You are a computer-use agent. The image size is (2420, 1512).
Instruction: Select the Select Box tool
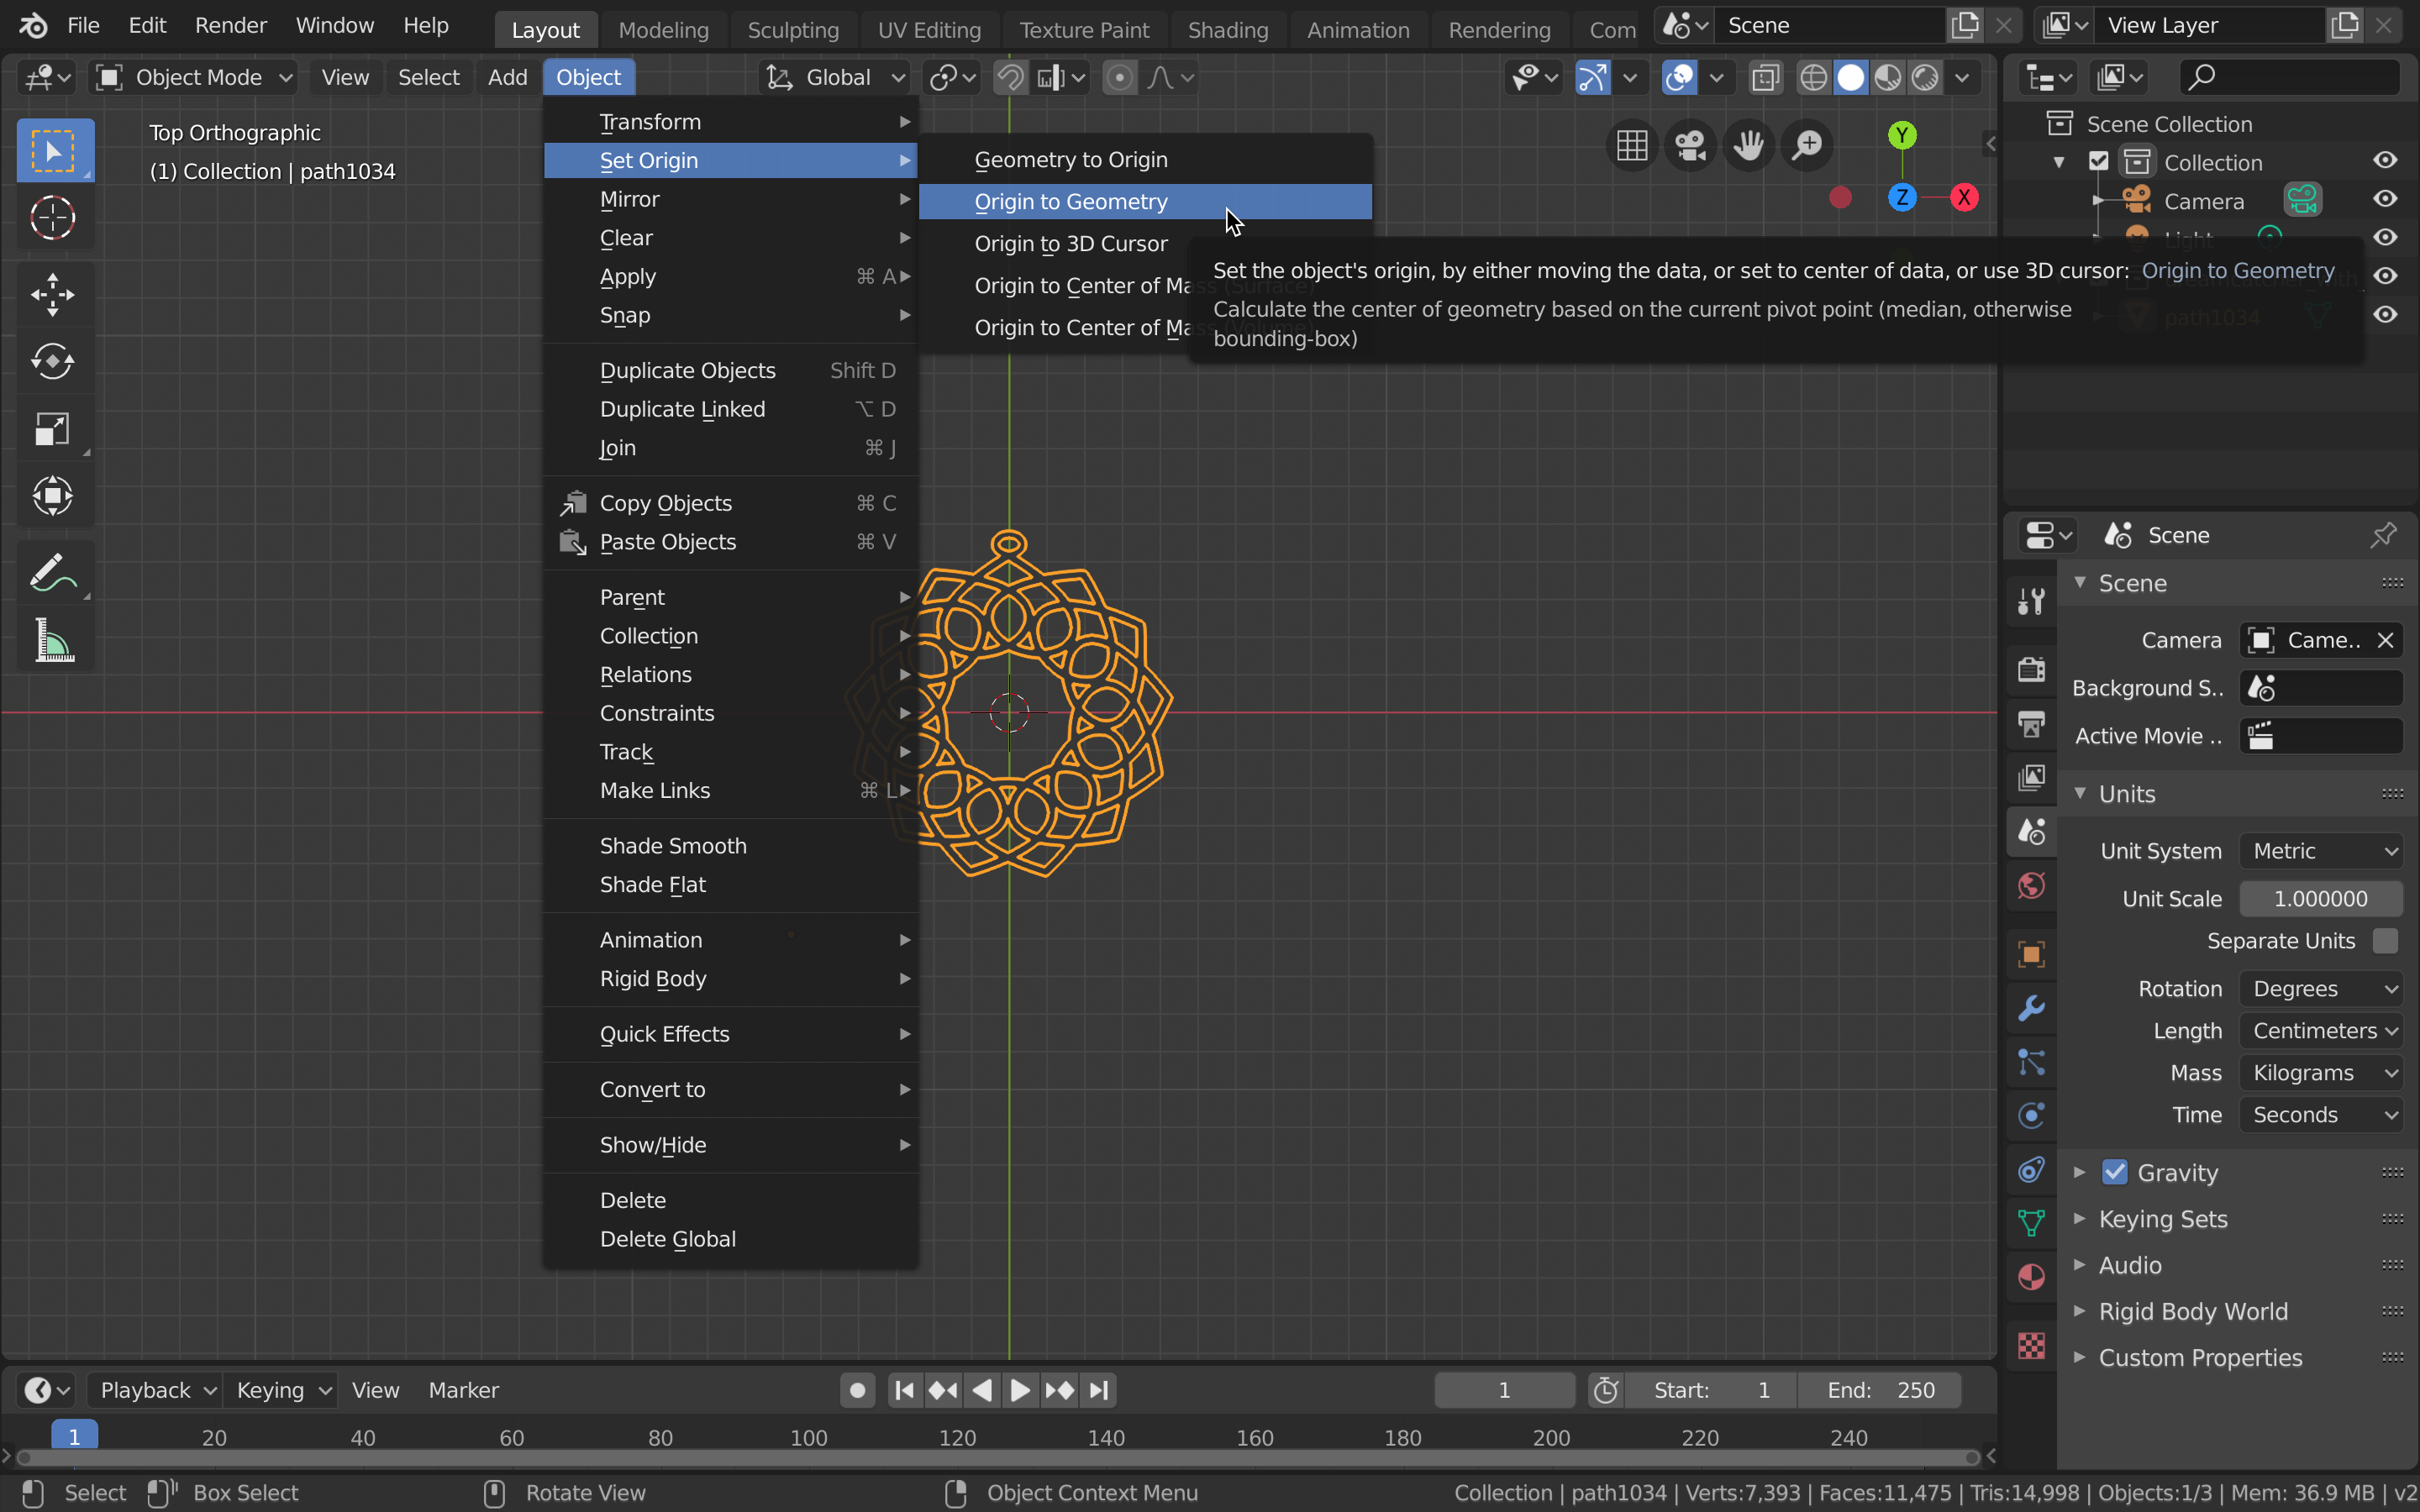click(55, 151)
